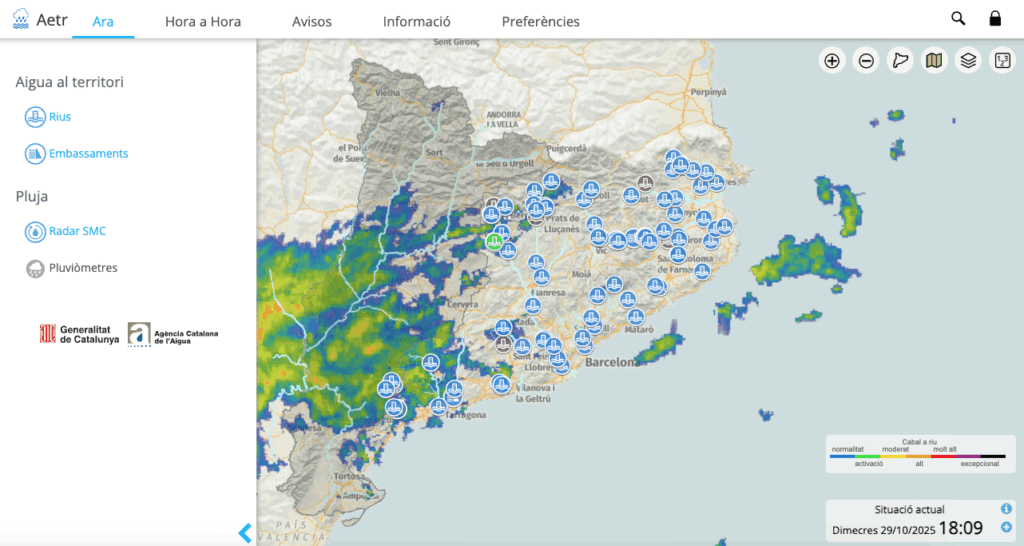Open the Avisos tab
The height and width of the screenshot is (546, 1024).
(x=312, y=21)
